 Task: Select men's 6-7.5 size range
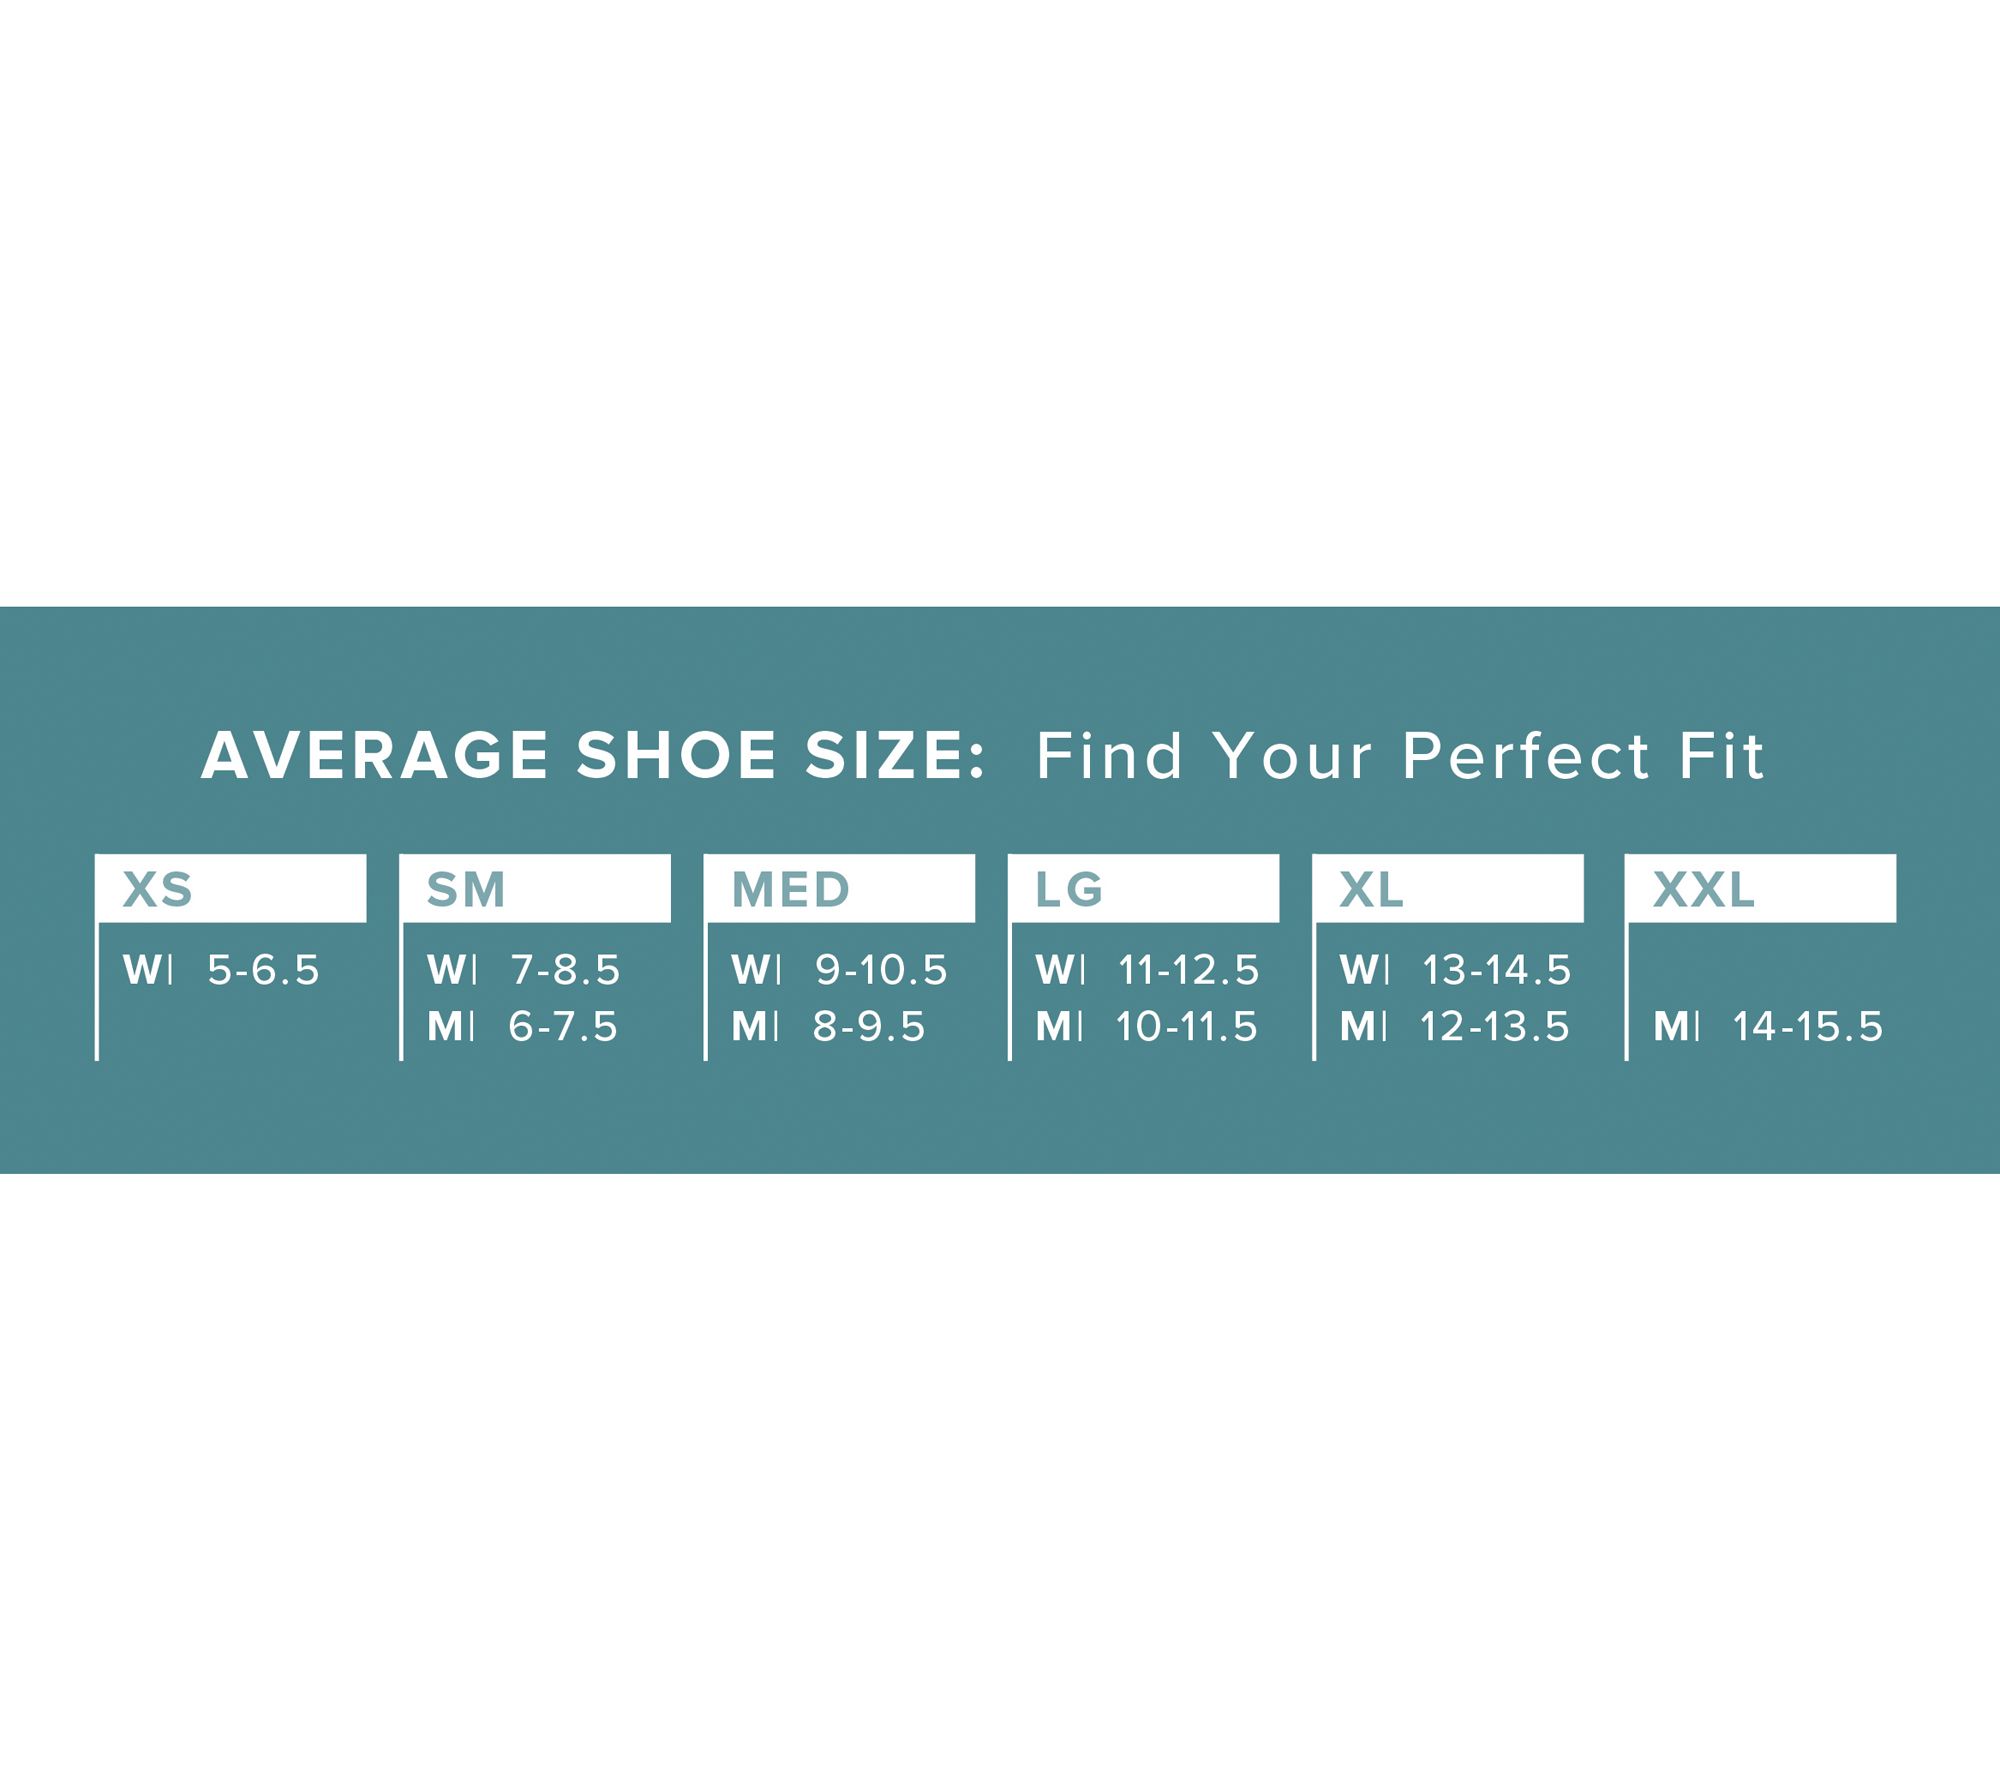pos(563,1027)
